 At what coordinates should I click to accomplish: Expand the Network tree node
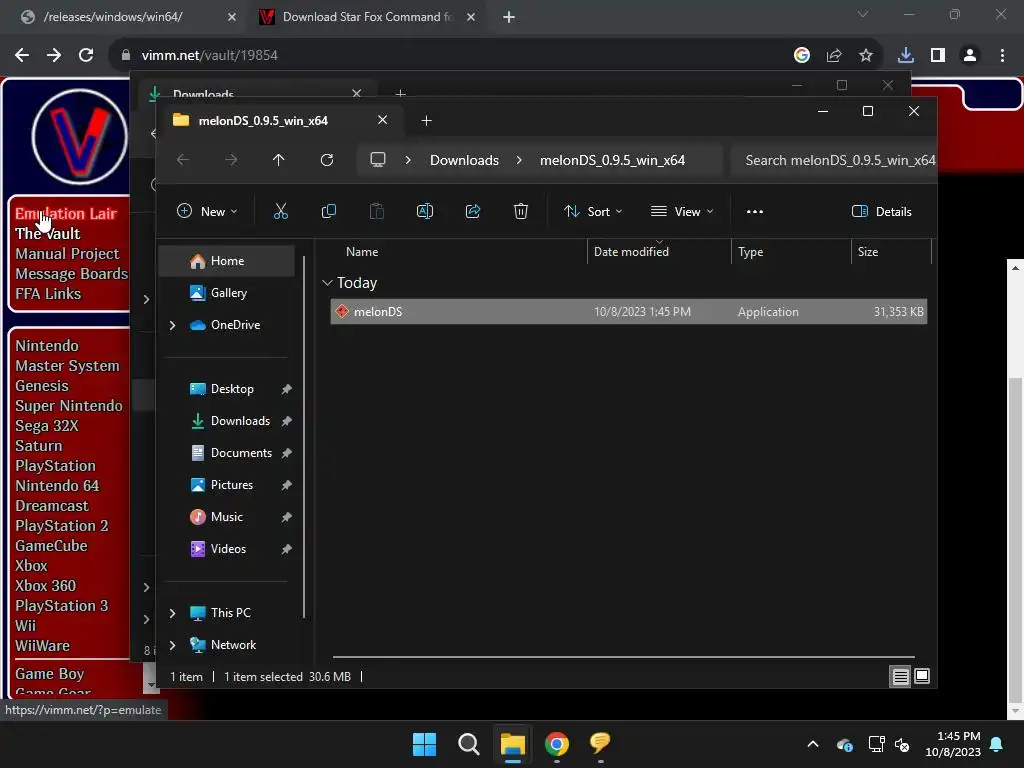pyautogui.click(x=172, y=645)
